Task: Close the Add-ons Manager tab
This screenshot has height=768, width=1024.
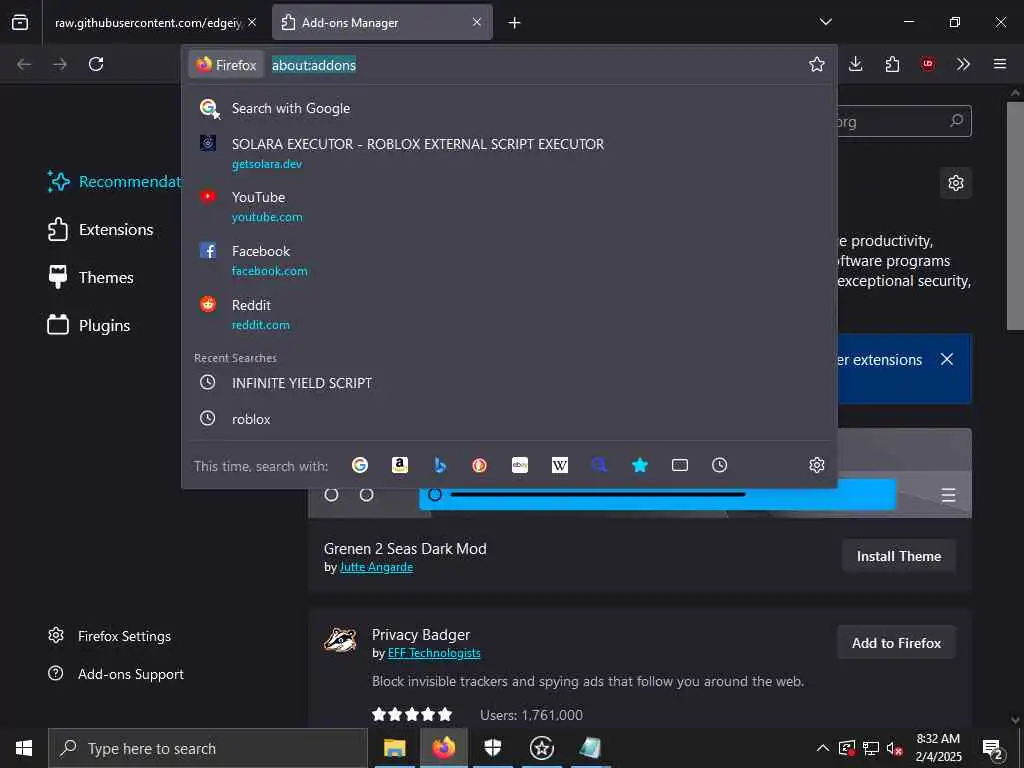Action: (x=477, y=22)
